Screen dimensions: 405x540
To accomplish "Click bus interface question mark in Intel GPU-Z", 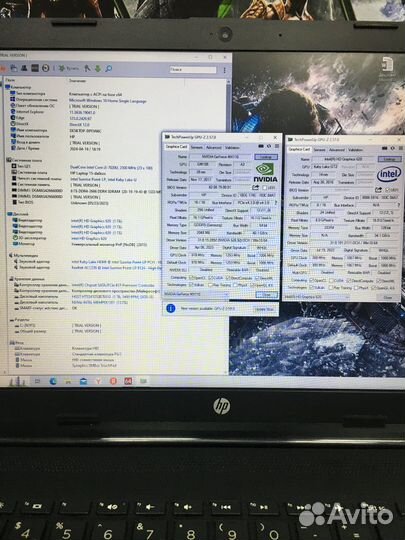I will point(398,205).
